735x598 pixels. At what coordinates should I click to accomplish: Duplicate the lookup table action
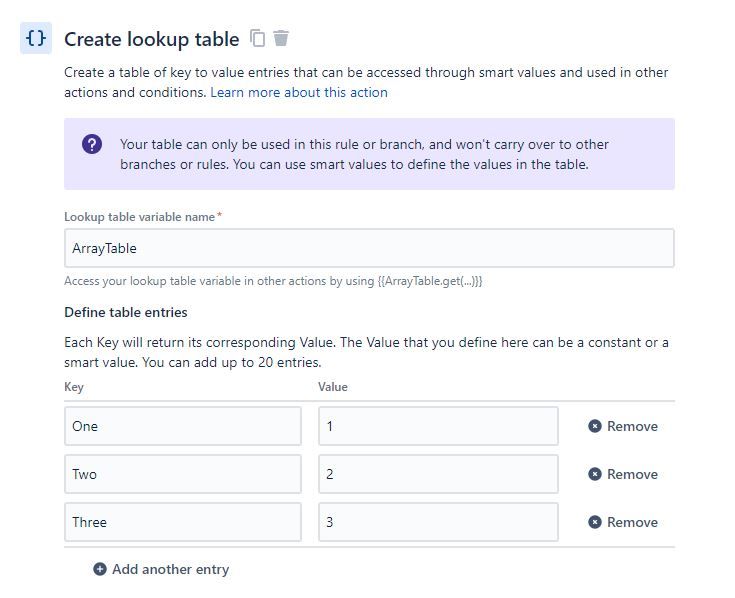258,38
